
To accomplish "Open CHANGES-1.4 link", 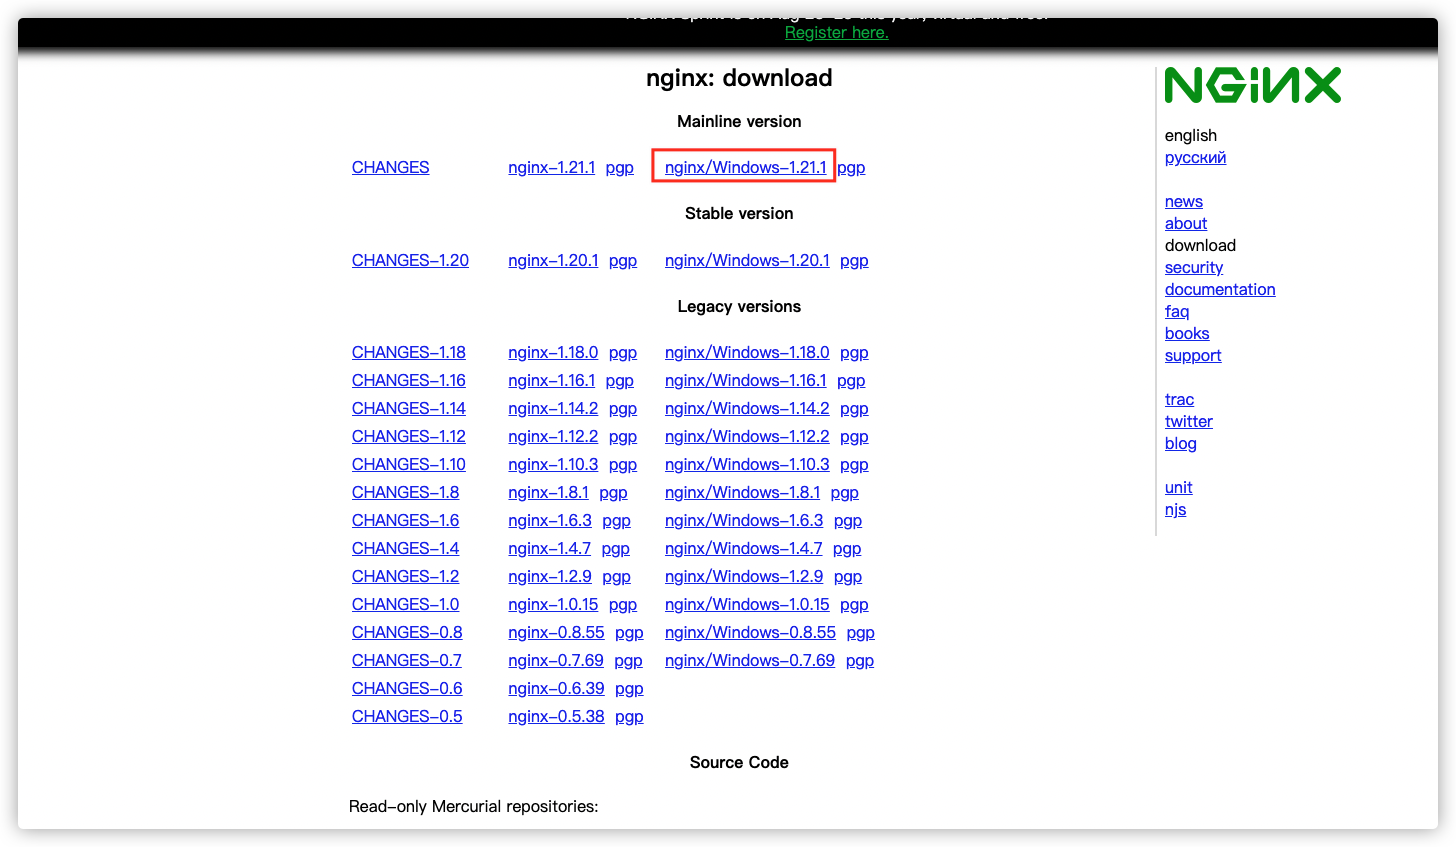I will (405, 549).
